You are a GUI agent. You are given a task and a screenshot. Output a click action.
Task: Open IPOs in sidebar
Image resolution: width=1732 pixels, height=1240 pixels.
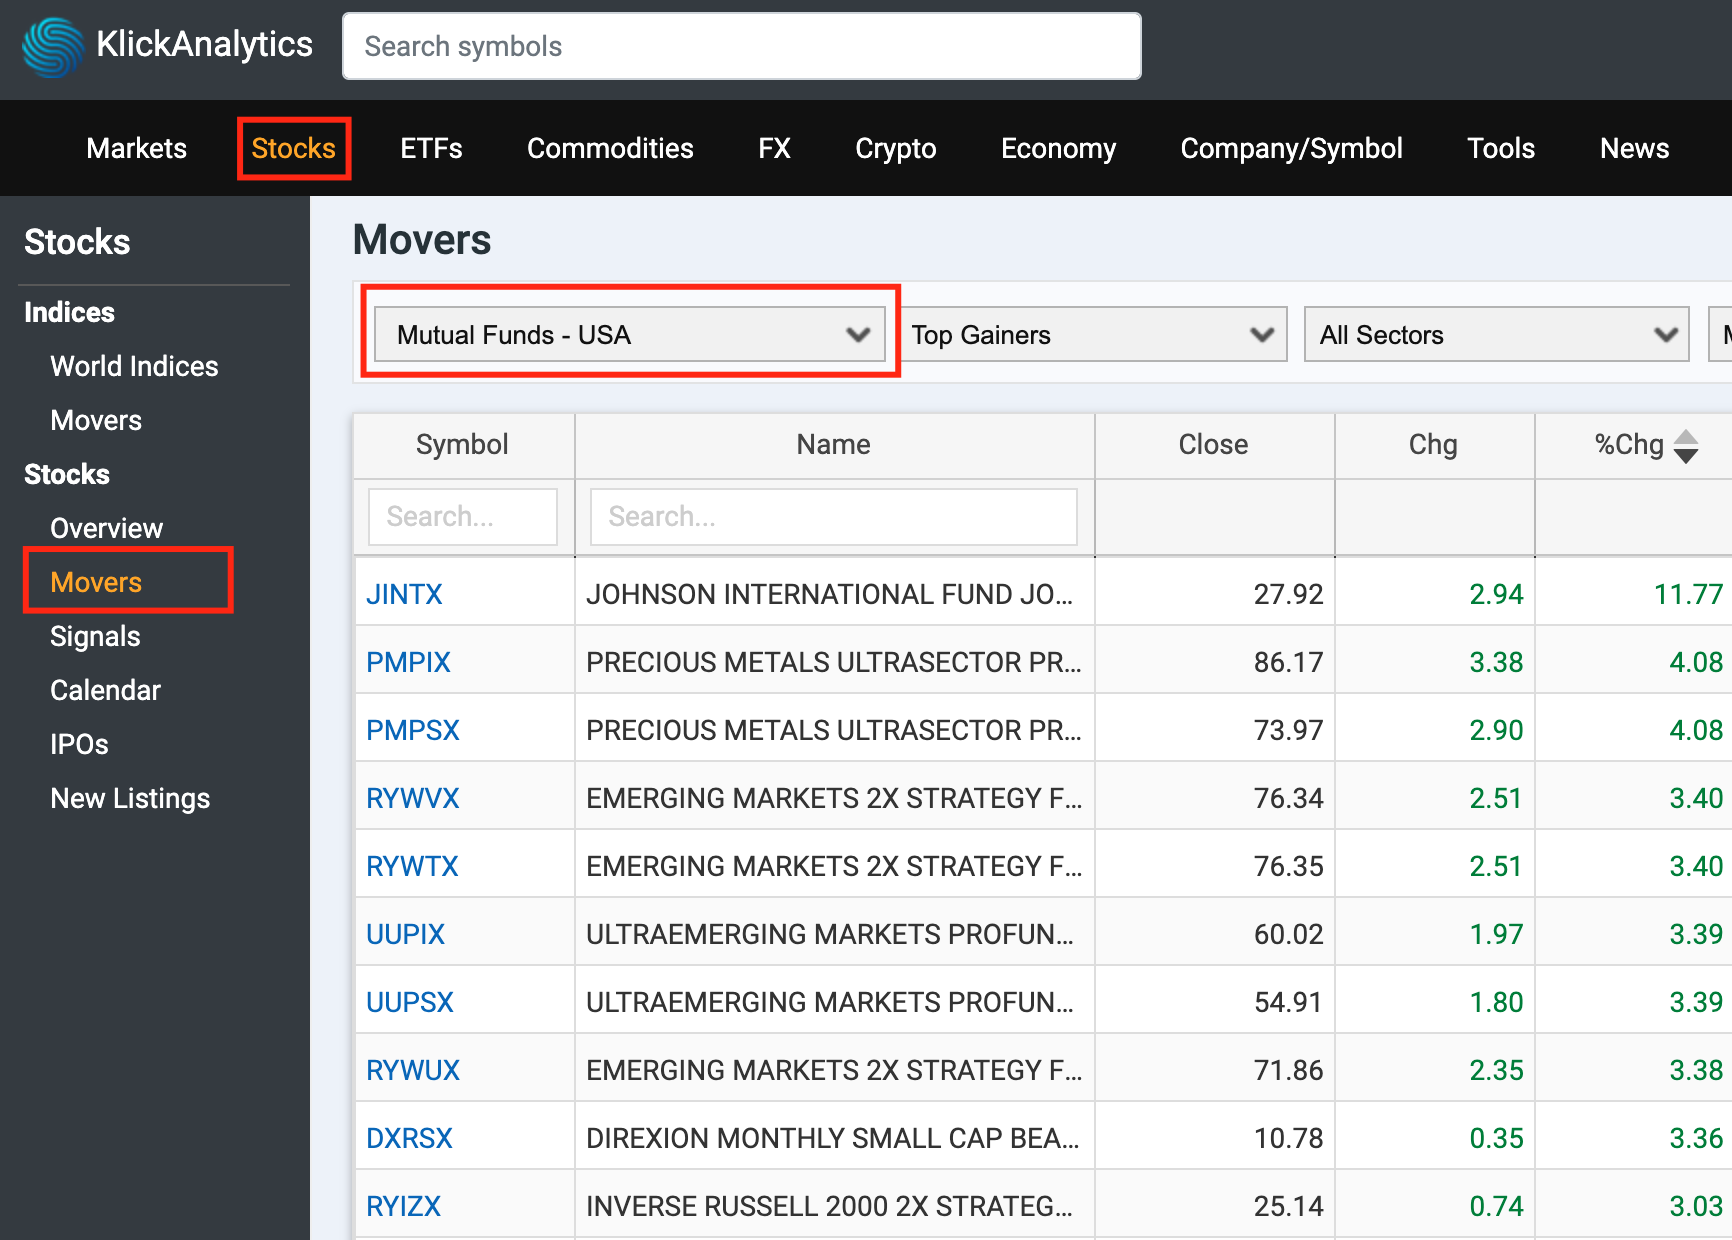(x=79, y=744)
